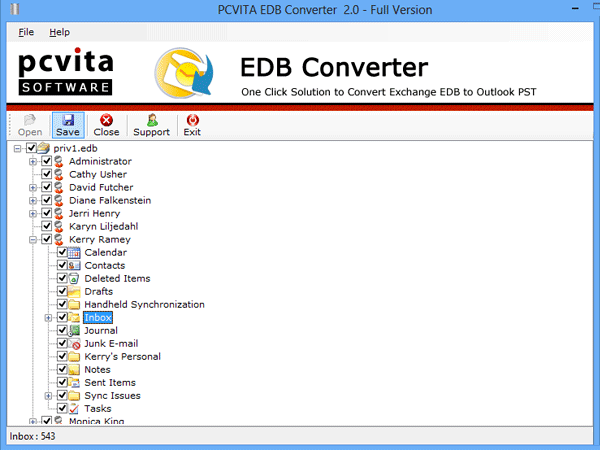
Task: Click the Administrator mailbox user icon
Action: pyautogui.click(x=59, y=161)
